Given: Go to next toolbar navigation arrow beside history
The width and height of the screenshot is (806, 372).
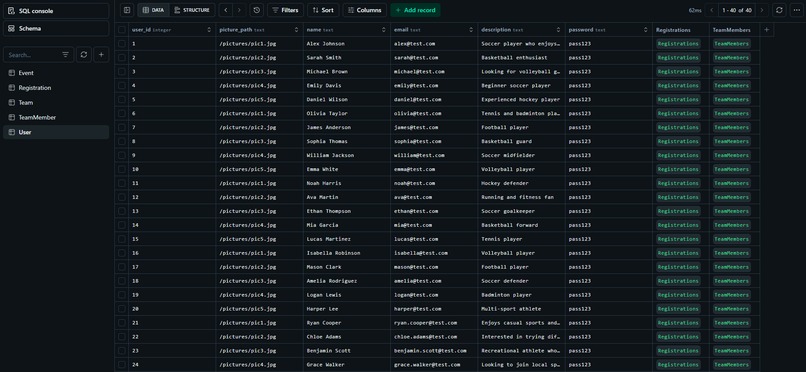Looking at the screenshot, I should pyautogui.click(x=239, y=10).
